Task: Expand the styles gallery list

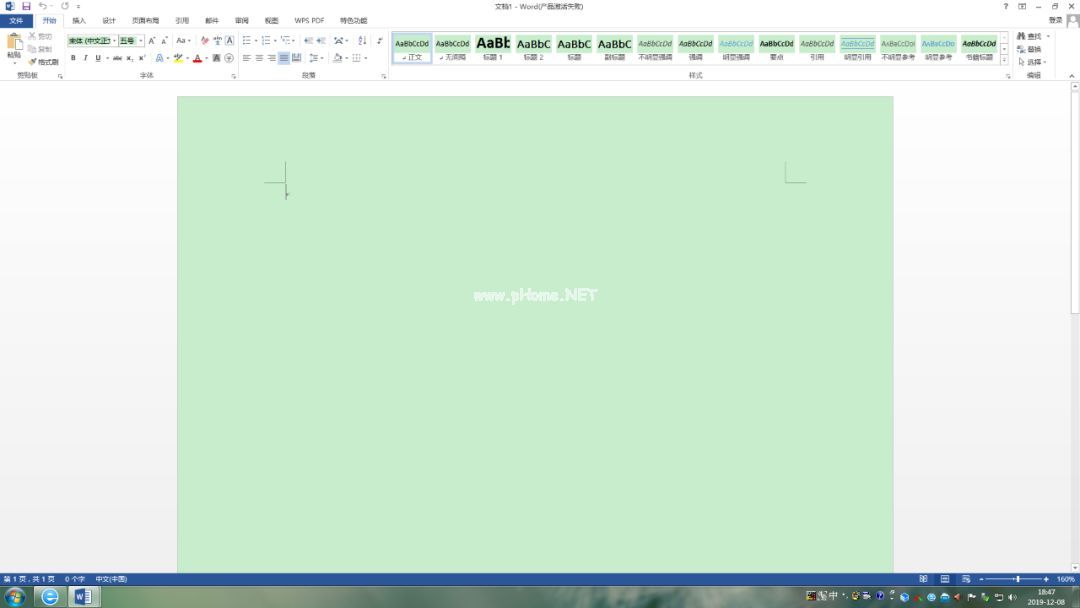Action: pyautogui.click(x=1004, y=60)
